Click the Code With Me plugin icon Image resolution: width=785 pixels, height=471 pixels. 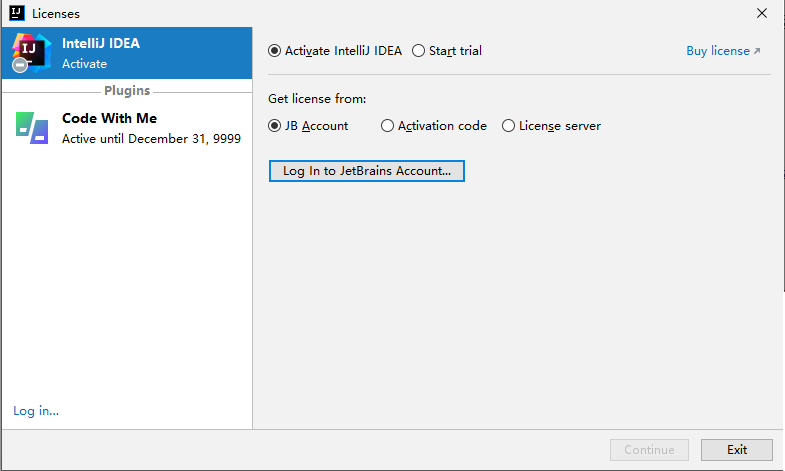click(x=32, y=128)
